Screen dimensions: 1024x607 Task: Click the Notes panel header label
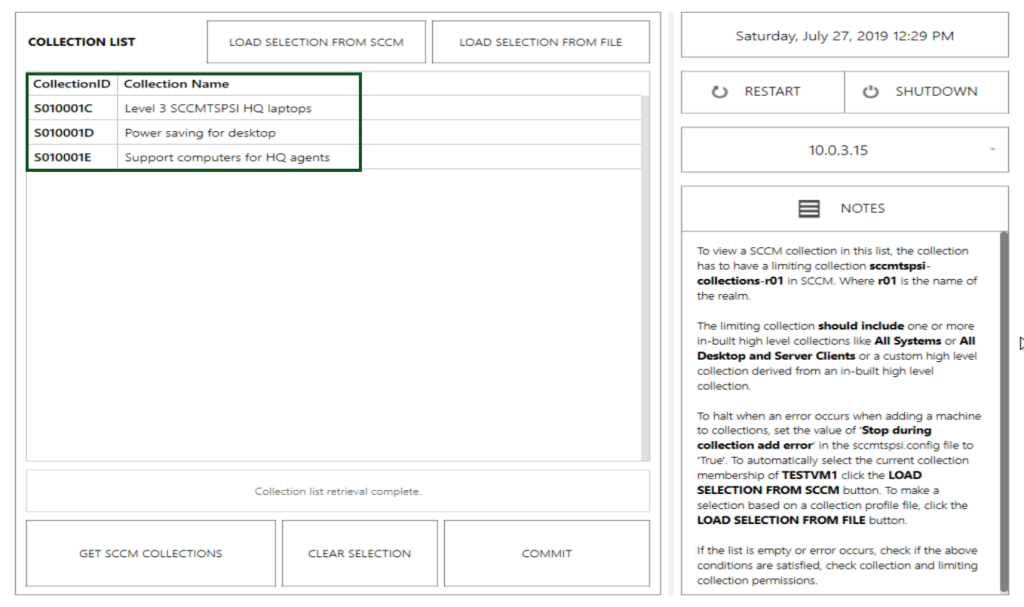tap(862, 208)
